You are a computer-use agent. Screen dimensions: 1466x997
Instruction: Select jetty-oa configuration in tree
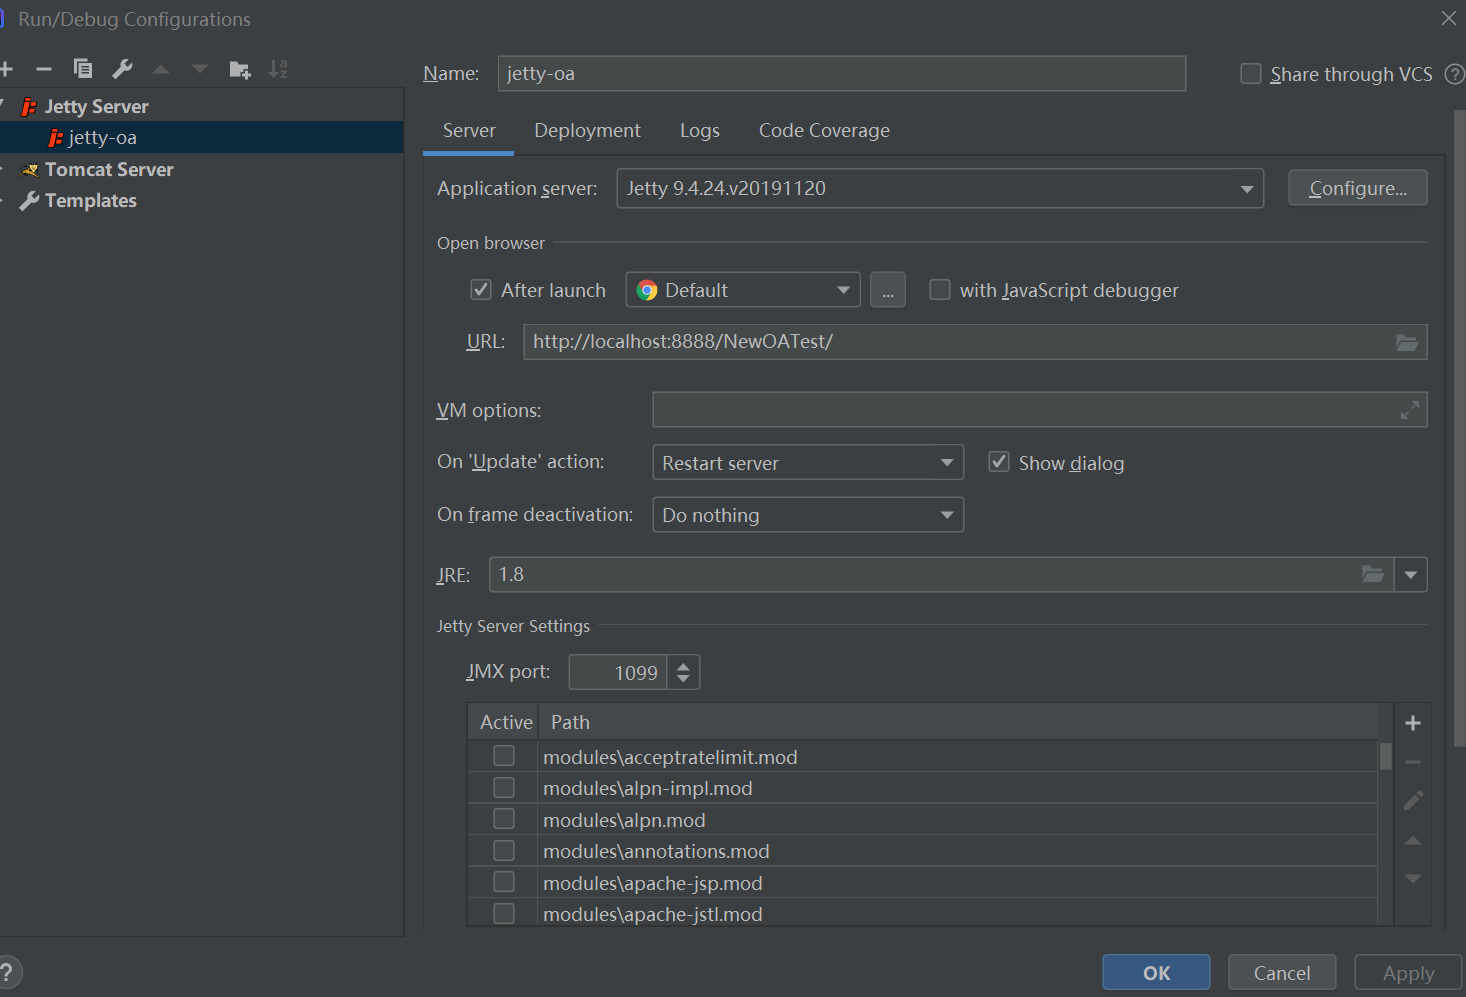point(201,137)
